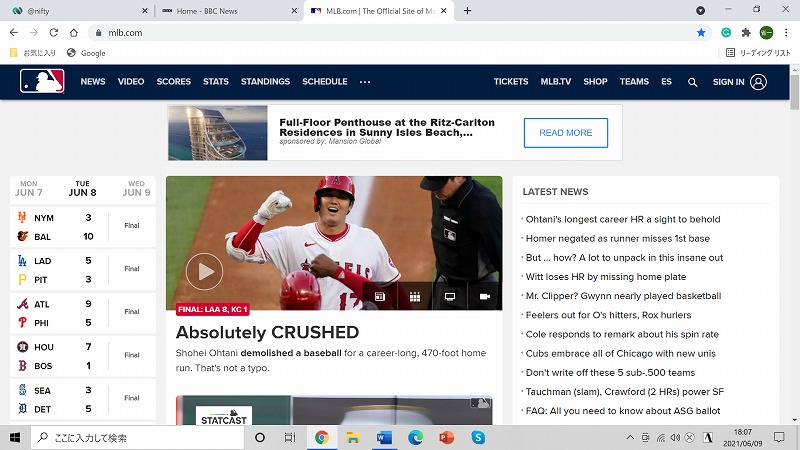
Task: Open the SEA vs DET game card
Action: [x=83, y=399]
